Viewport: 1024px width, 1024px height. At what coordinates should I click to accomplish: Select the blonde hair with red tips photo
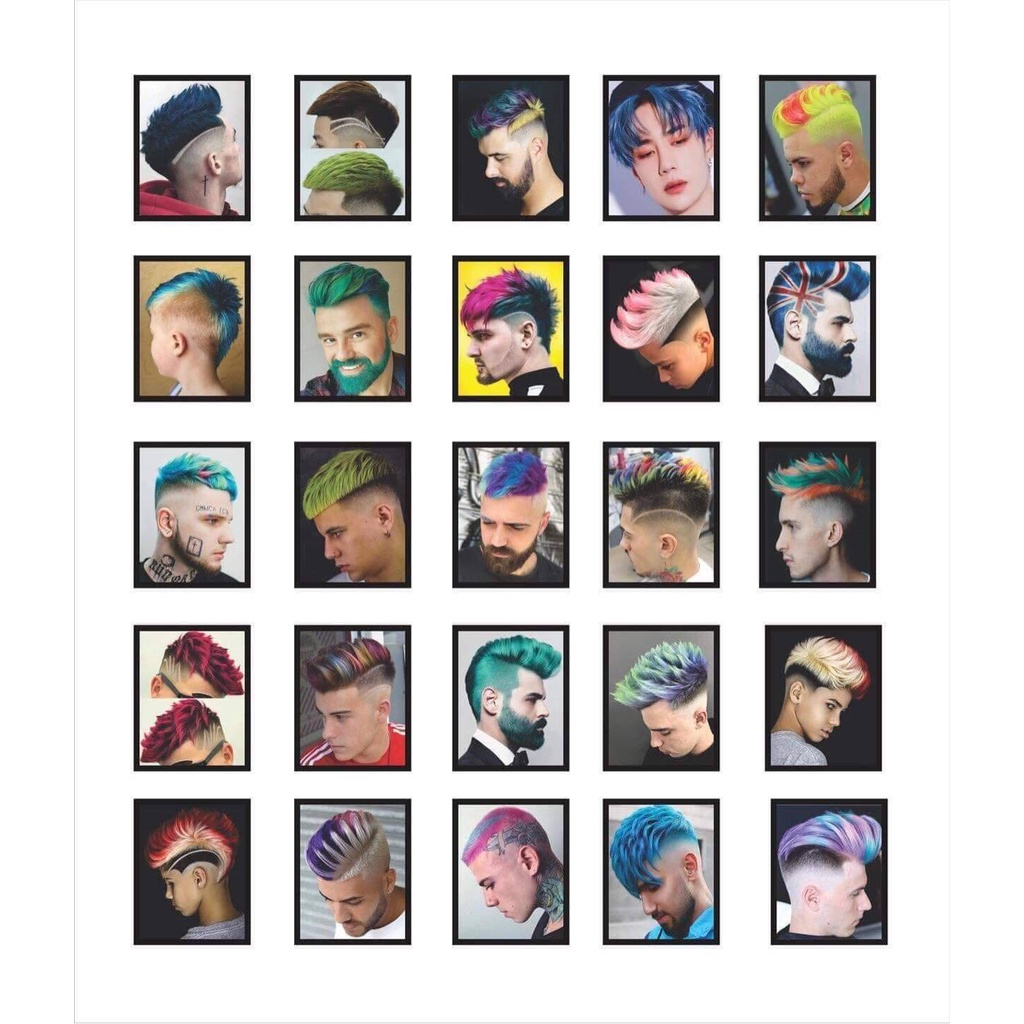[823, 698]
